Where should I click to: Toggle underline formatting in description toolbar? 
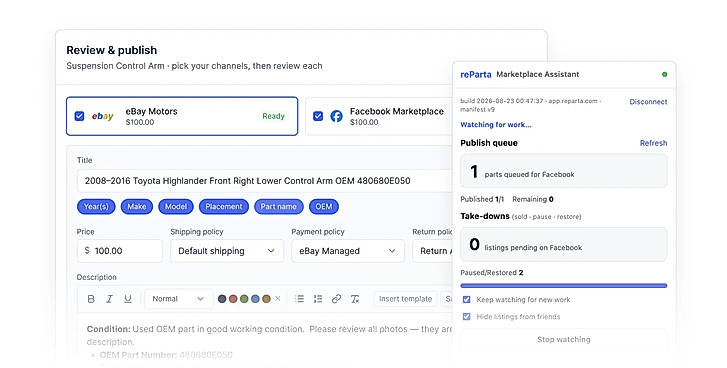click(x=128, y=299)
